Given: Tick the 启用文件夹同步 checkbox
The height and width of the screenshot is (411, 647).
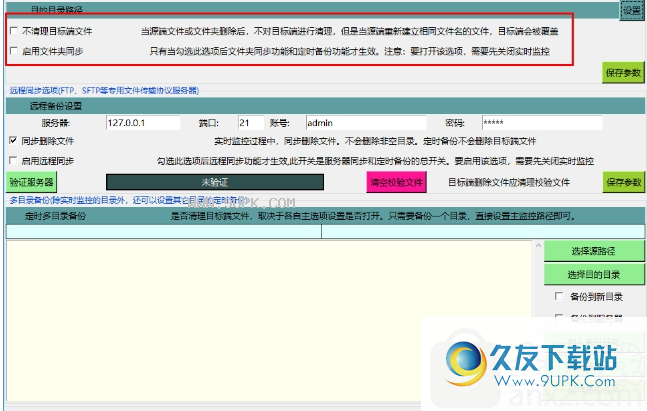Looking at the screenshot, I should pyautogui.click(x=14, y=51).
